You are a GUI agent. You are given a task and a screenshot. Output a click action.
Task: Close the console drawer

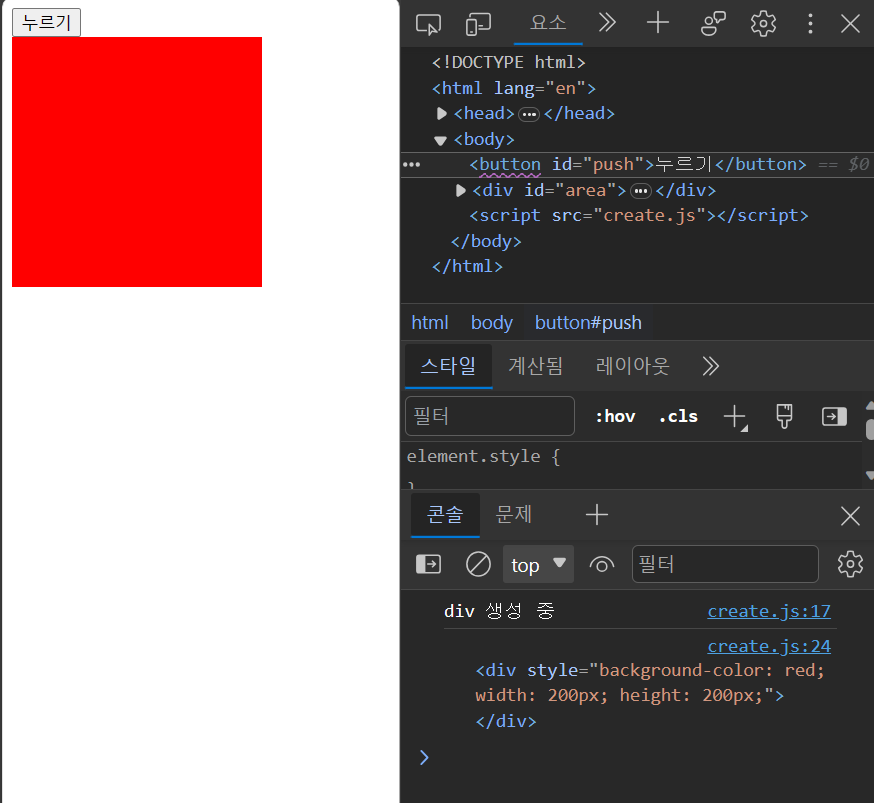point(850,516)
